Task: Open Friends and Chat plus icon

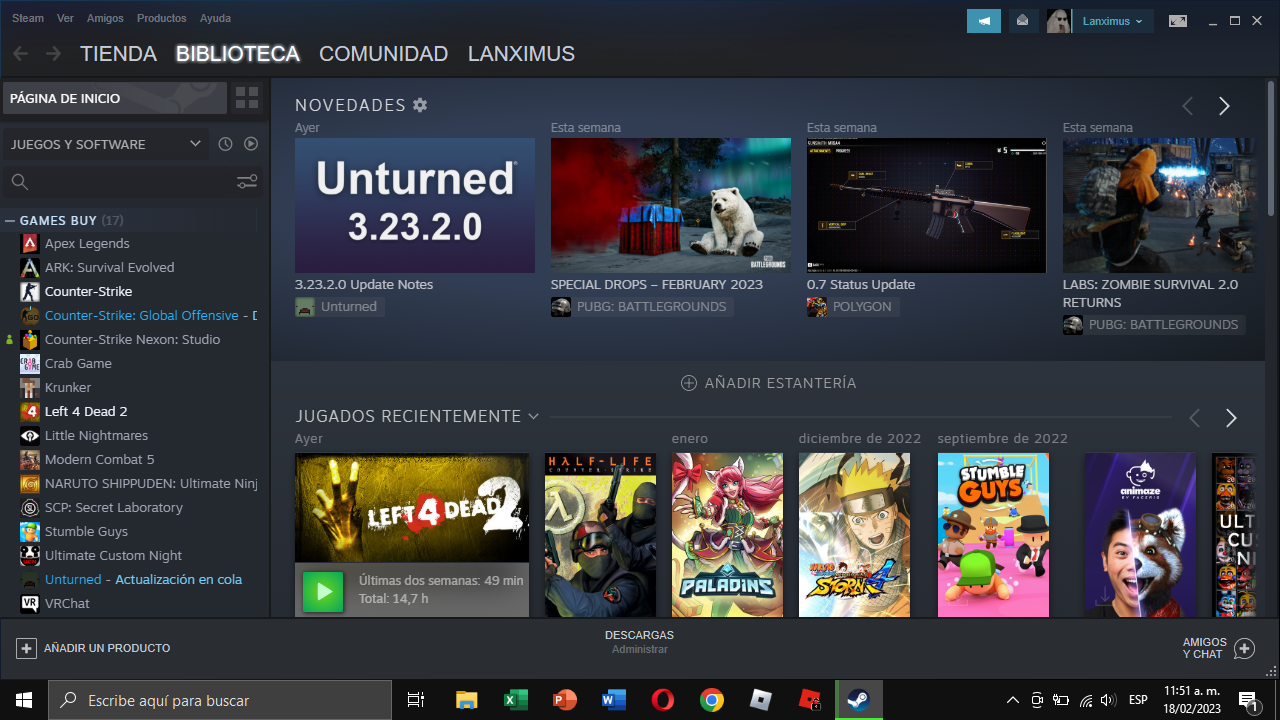Action: [x=1244, y=648]
